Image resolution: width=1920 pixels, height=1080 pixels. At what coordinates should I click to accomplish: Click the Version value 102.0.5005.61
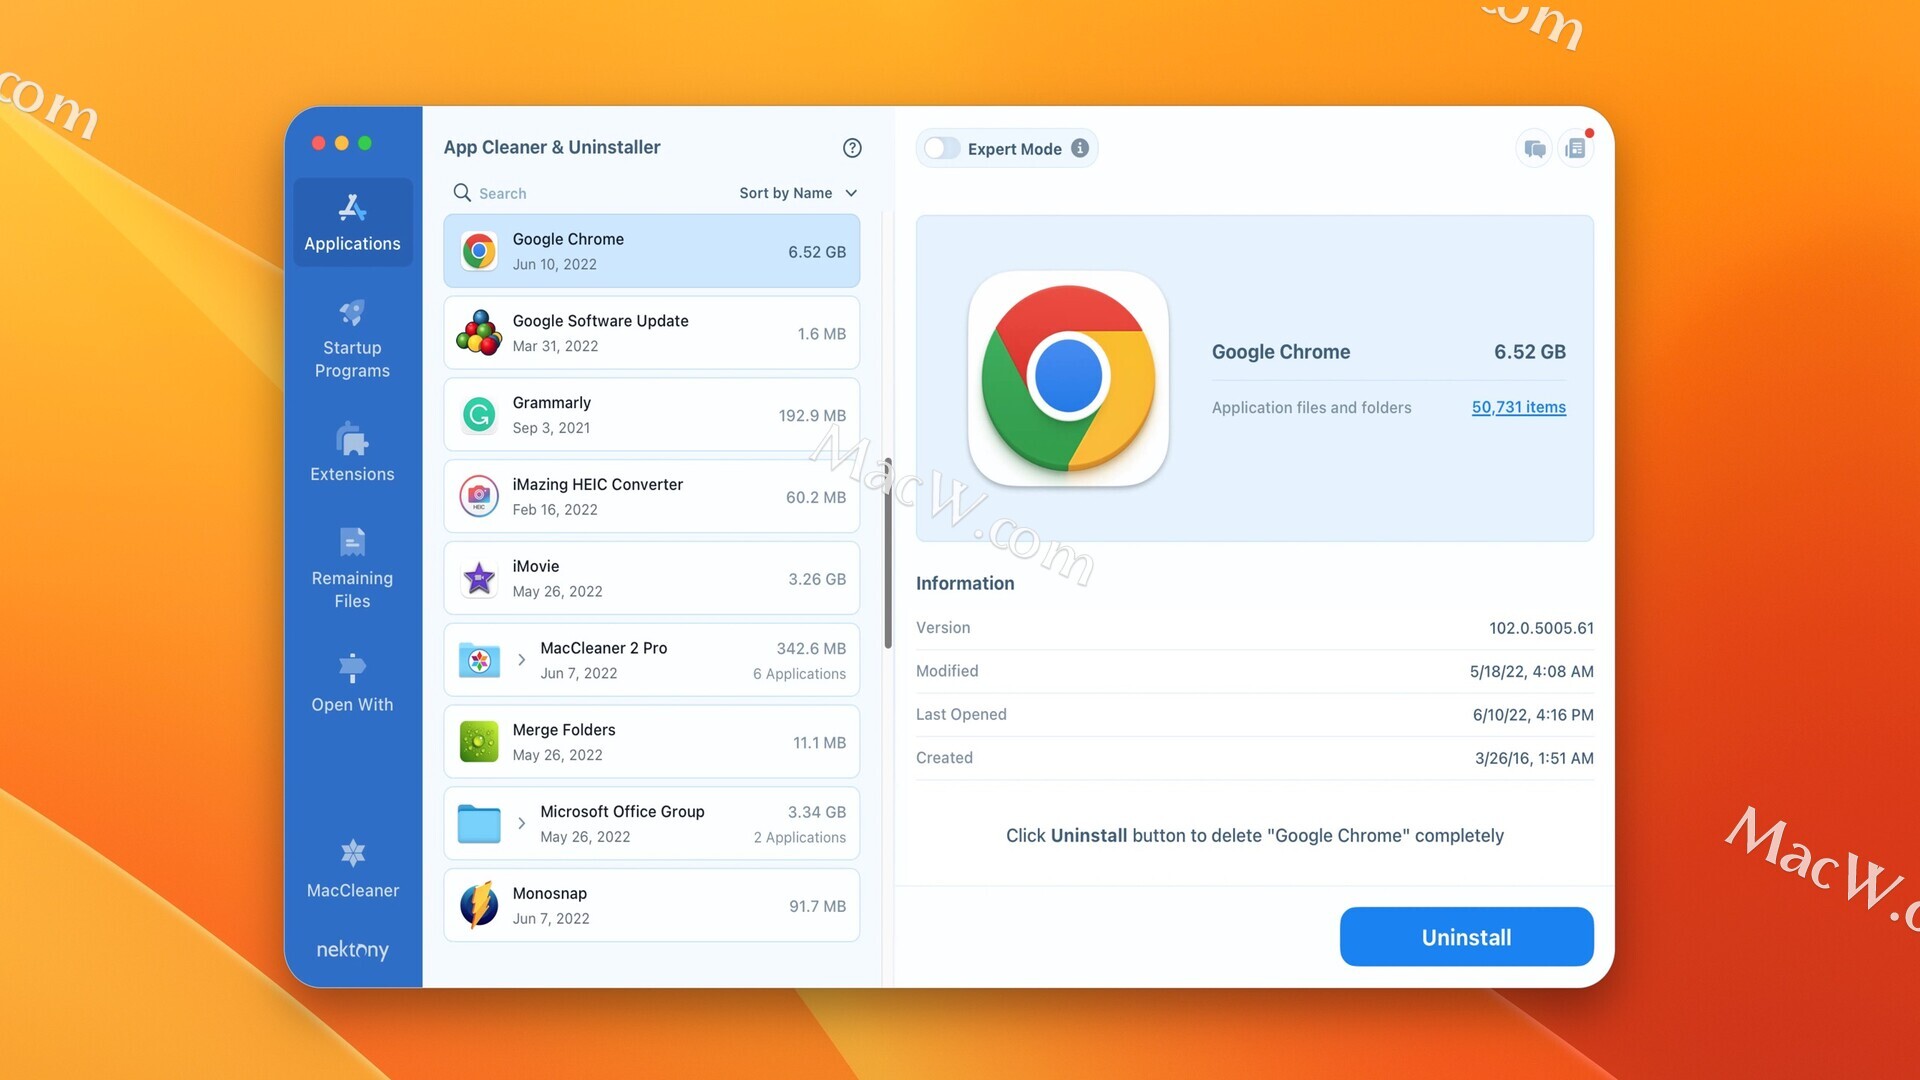tap(1541, 628)
